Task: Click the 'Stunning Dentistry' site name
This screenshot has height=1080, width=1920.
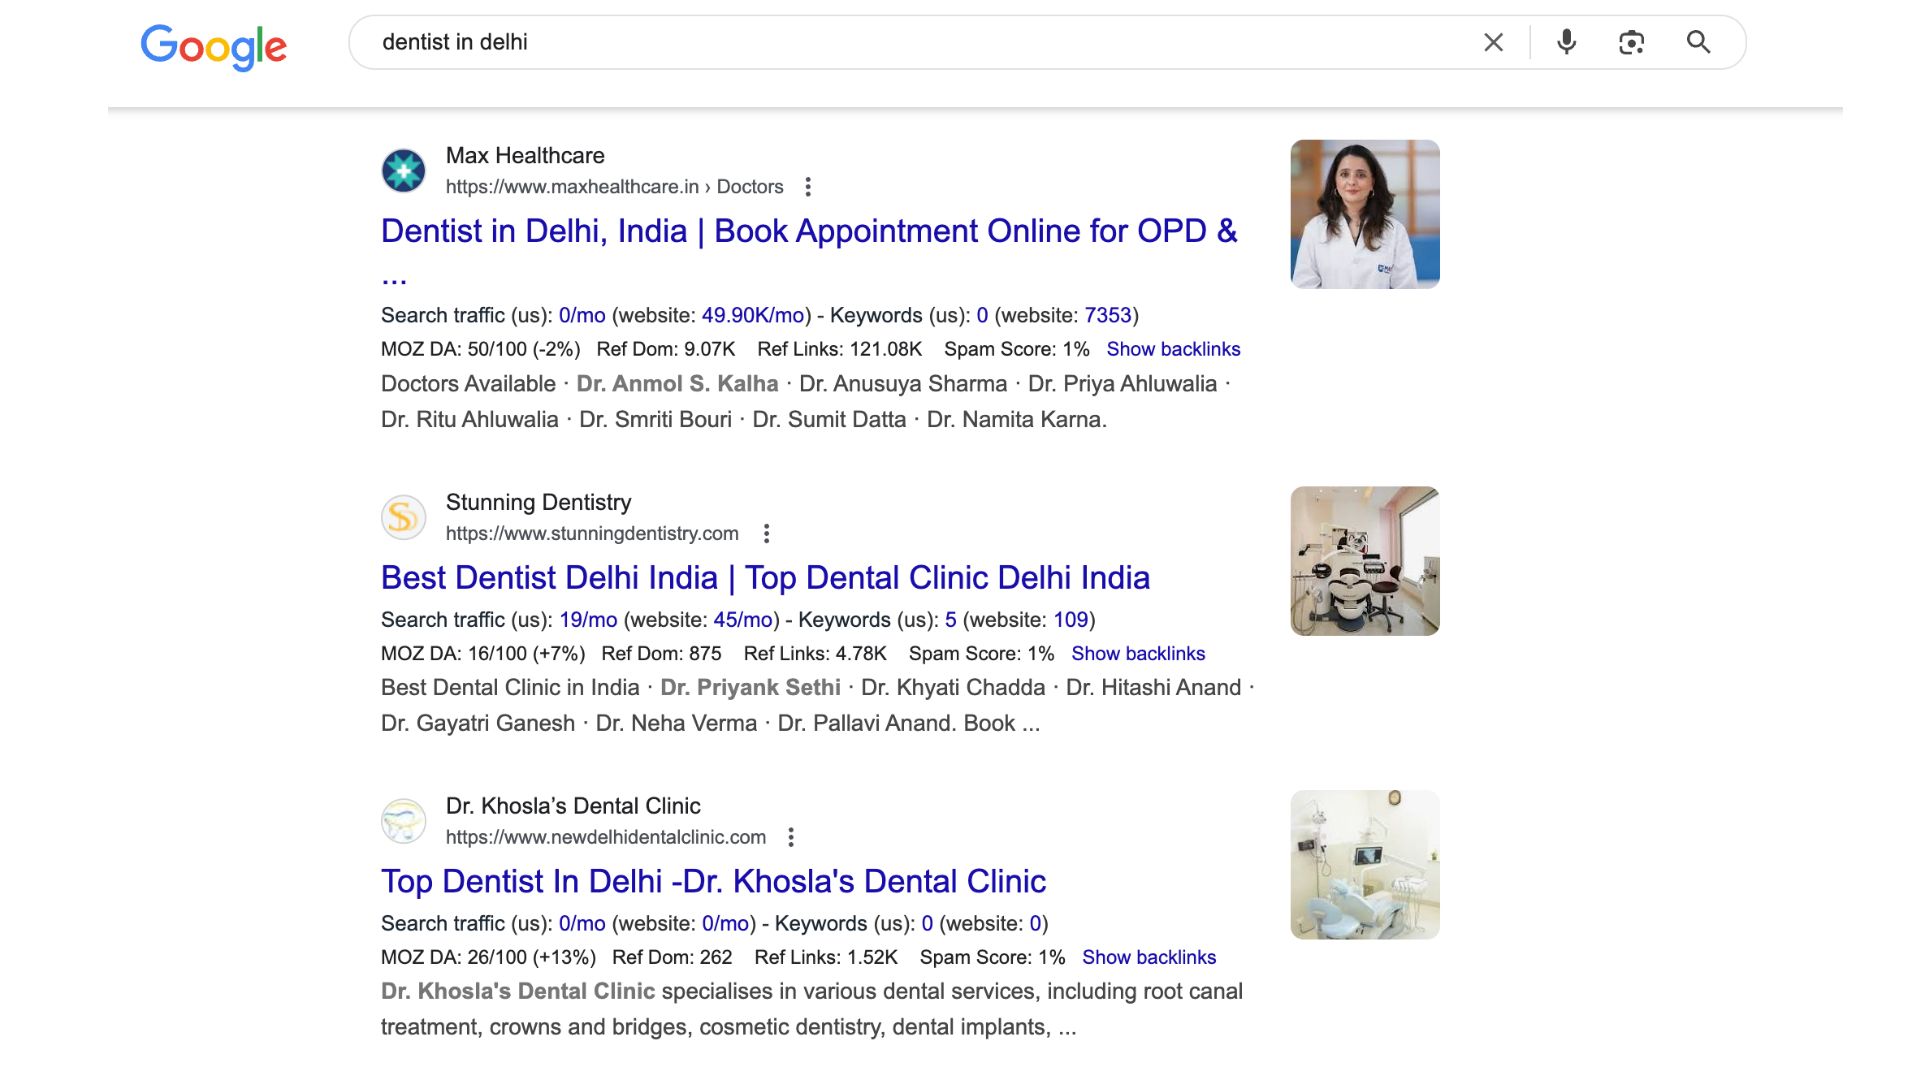Action: (x=538, y=502)
